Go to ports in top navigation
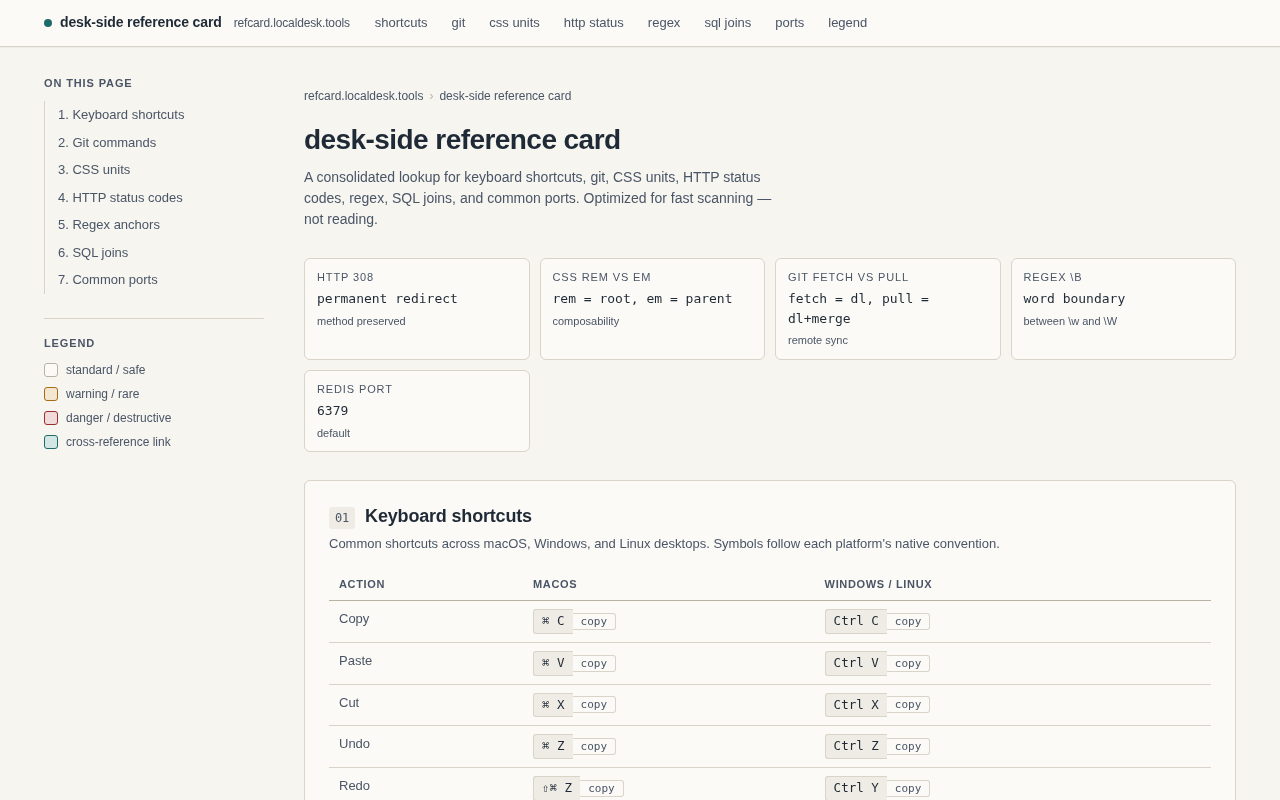This screenshot has width=1280, height=800. (x=789, y=22)
